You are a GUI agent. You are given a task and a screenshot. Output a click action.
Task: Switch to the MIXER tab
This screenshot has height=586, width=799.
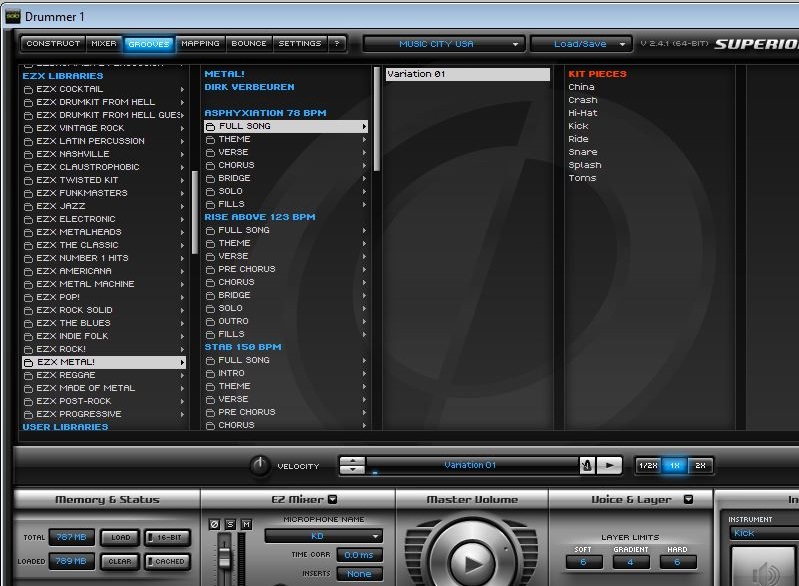[104, 44]
